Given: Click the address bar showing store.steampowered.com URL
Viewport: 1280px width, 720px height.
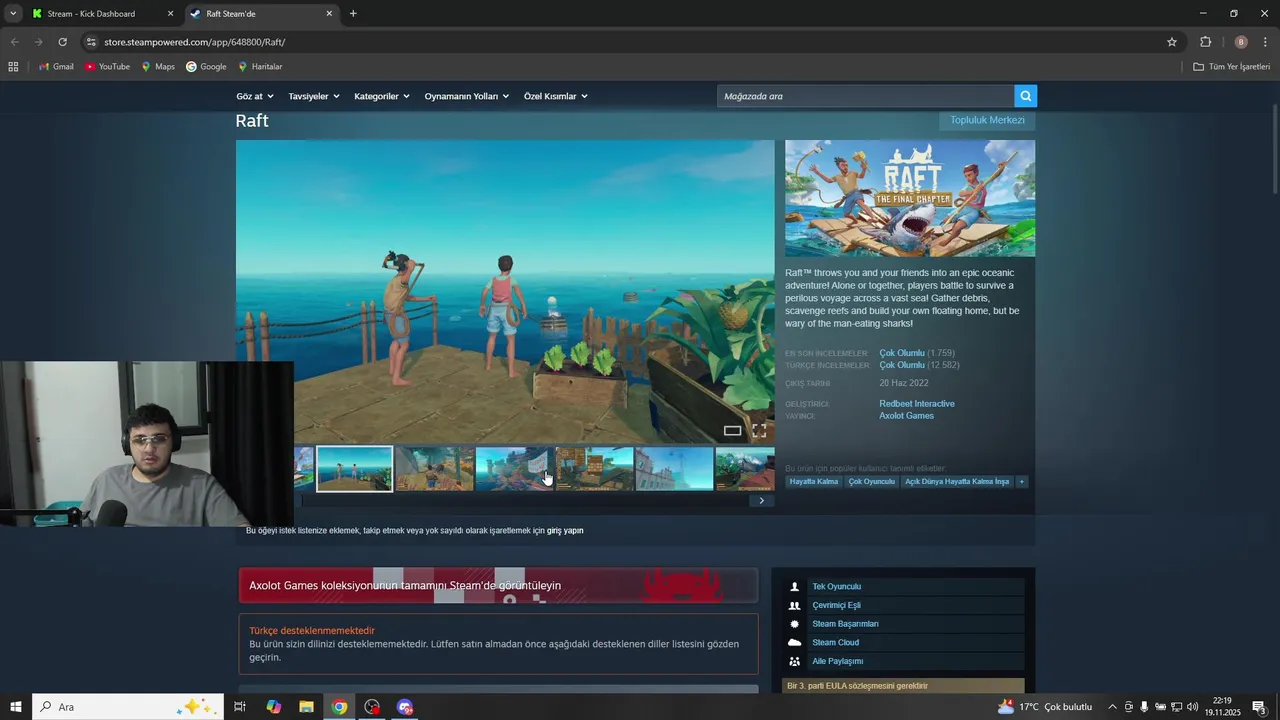Looking at the screenshot, I should (194, 42).
